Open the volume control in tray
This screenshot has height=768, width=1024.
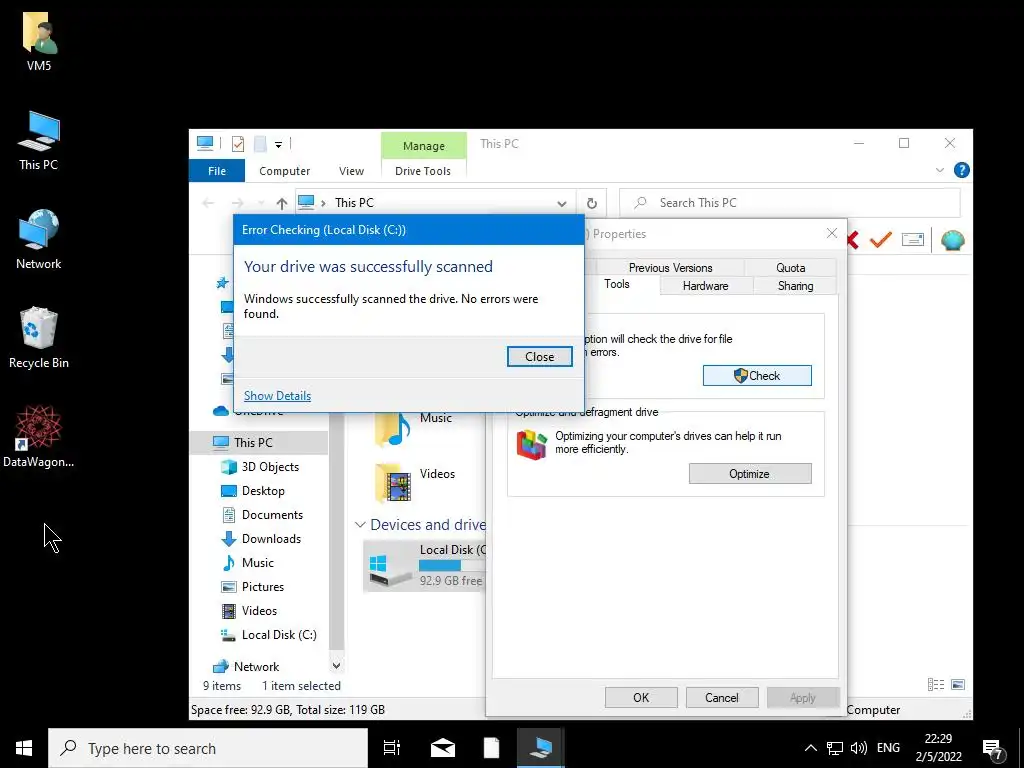point(859,748)
